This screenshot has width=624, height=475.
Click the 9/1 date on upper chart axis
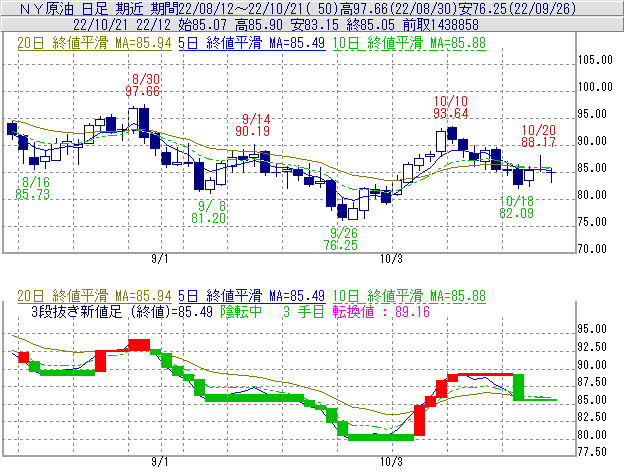160,259
